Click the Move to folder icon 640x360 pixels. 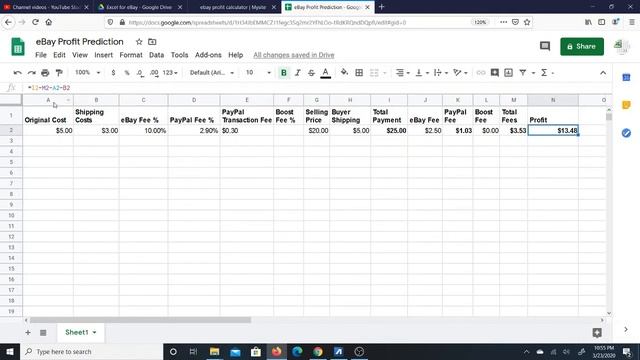click(152, 42)
